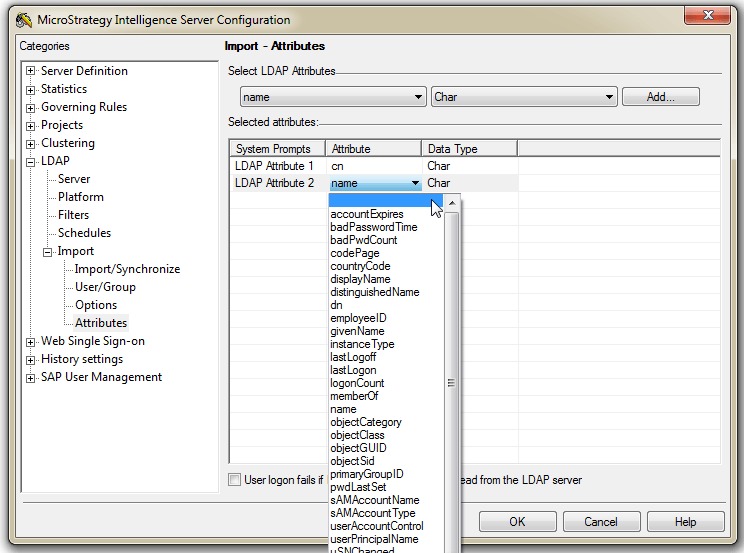Expand the SAP User Management node
744x553 pixels.
pyautogui.click(x=30, y=377)
